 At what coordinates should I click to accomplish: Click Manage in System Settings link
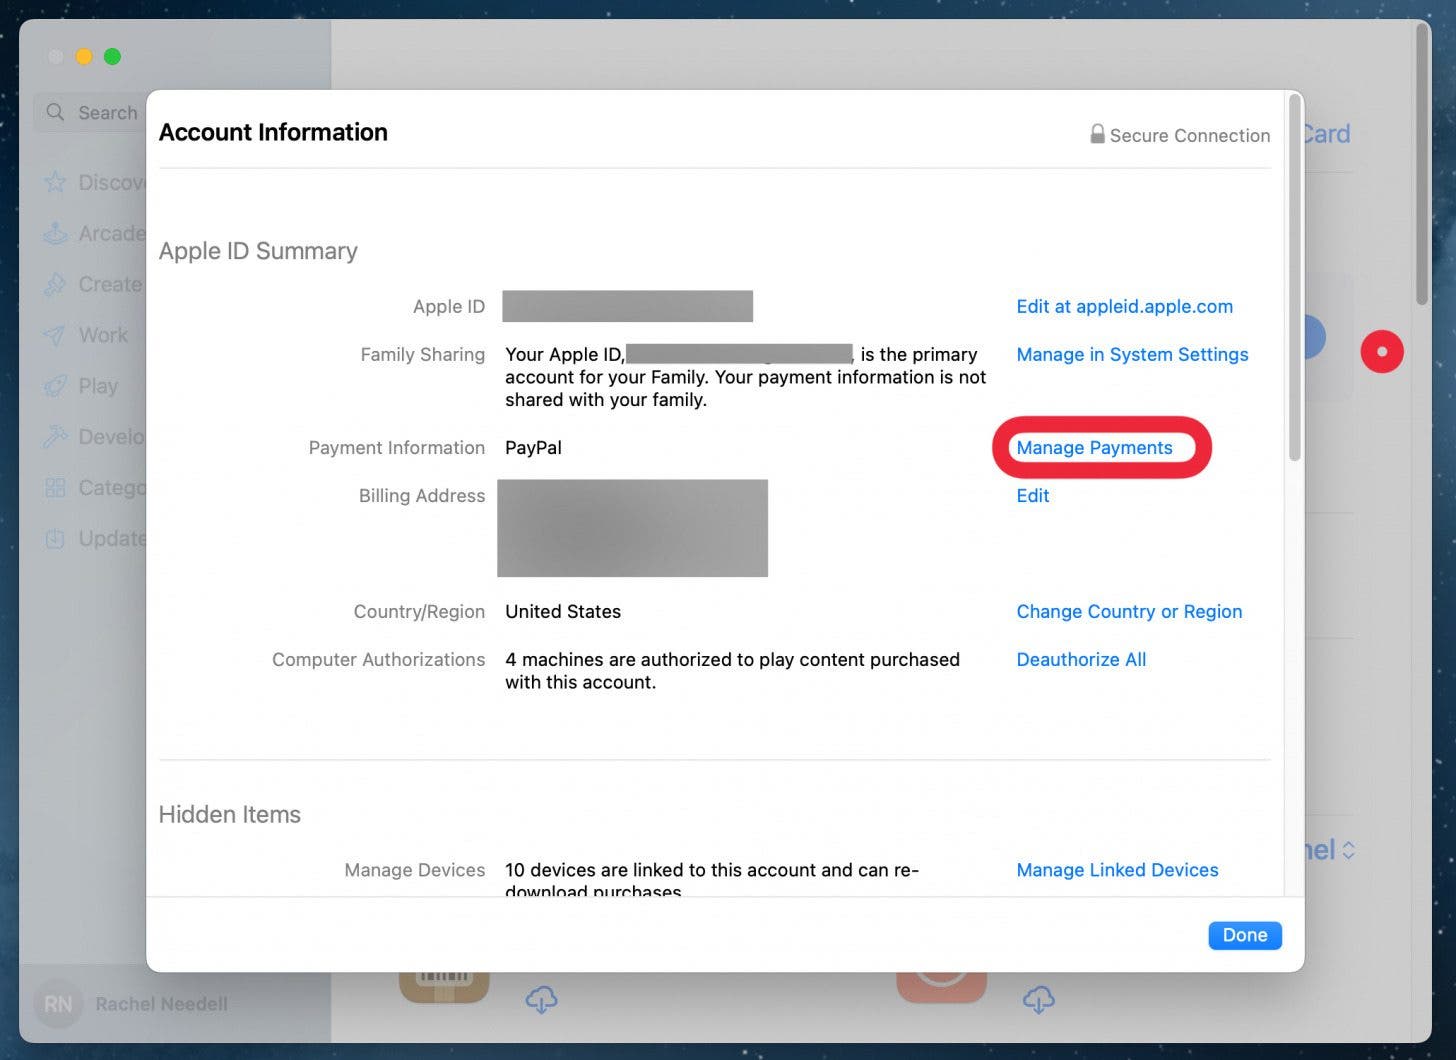(1132, 355)
